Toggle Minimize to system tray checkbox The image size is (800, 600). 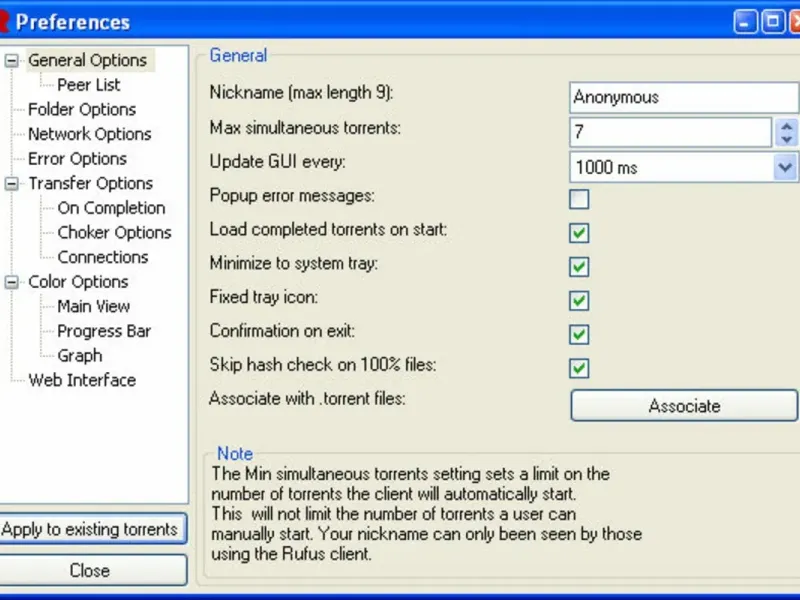pyautogui.click(x=579, y=266)
